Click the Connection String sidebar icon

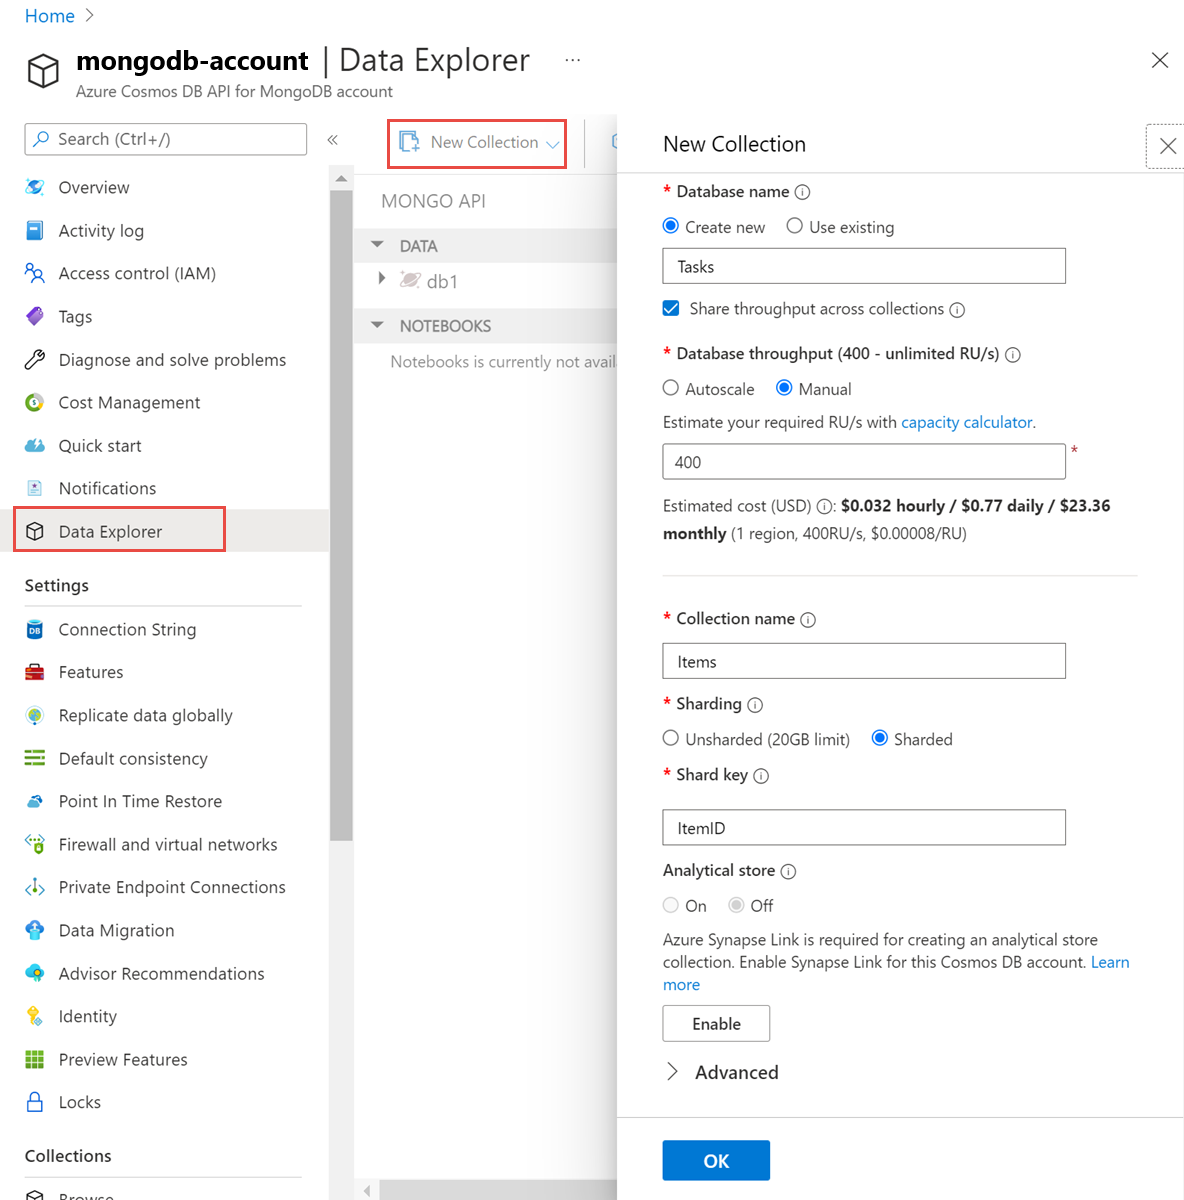[x=34, y=629]
